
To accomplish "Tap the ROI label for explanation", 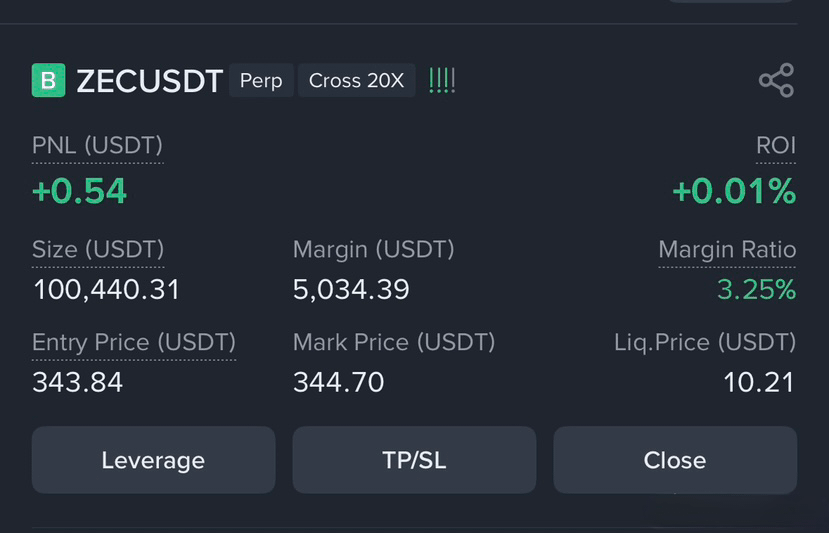I will pyautogui.click(x=776, y=145).
